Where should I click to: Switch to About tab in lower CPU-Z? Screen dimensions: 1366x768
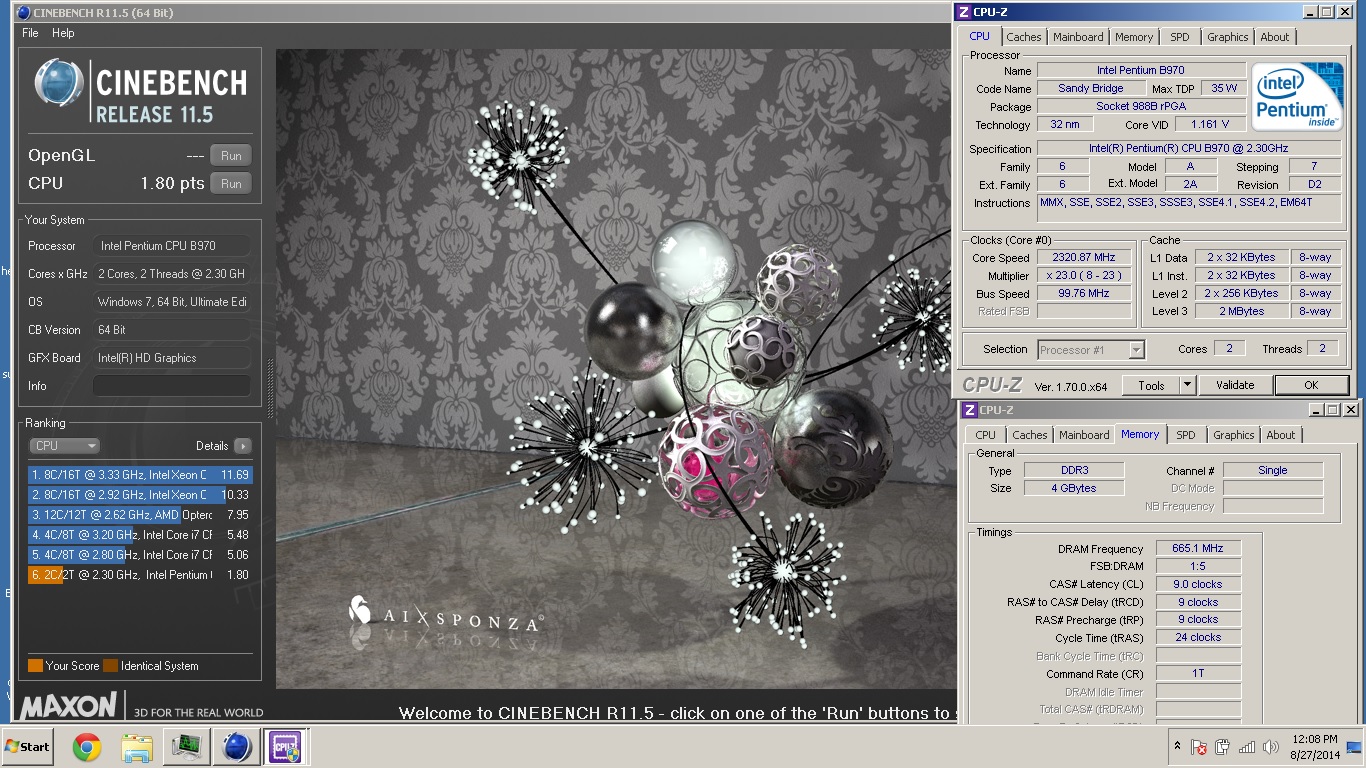(1280, 435)
